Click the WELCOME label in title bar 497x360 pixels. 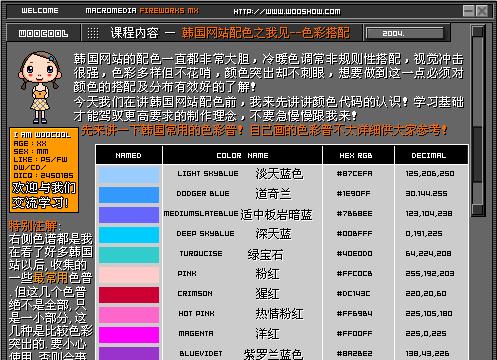[40, 11]
